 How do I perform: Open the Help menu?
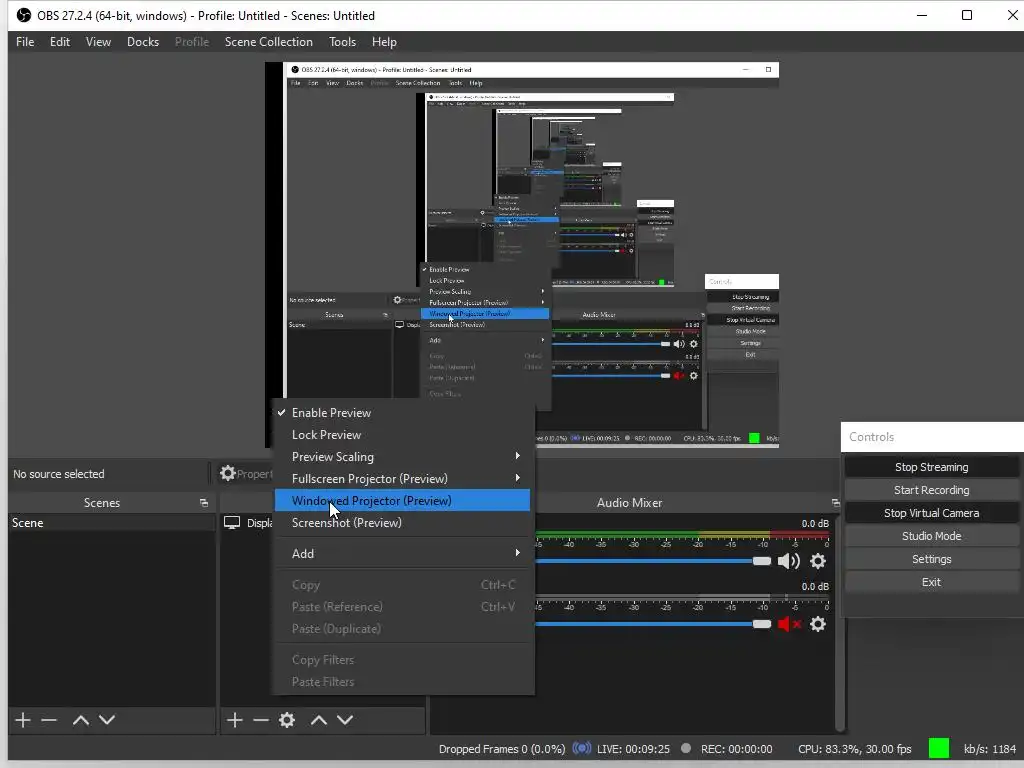coord(384,42)
